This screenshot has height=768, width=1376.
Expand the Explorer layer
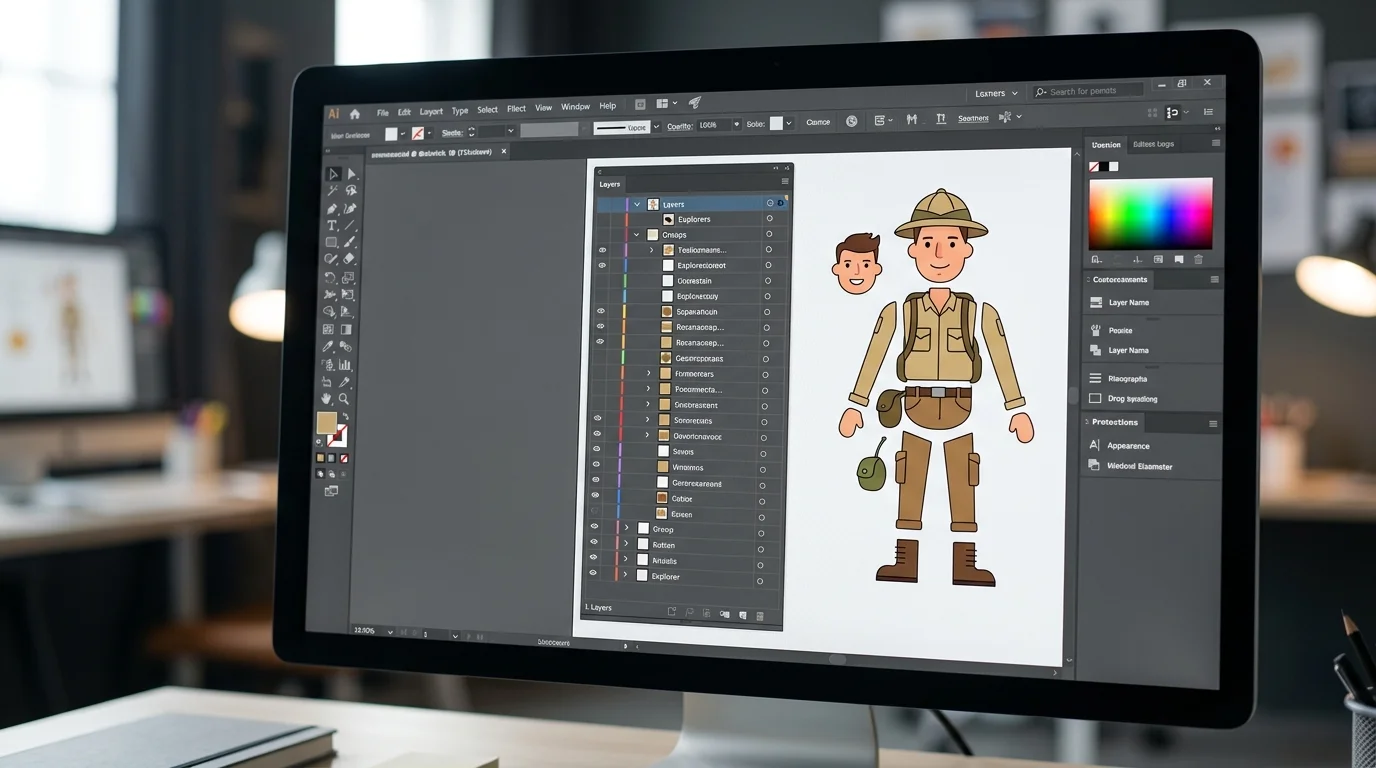tap(626, 576)
